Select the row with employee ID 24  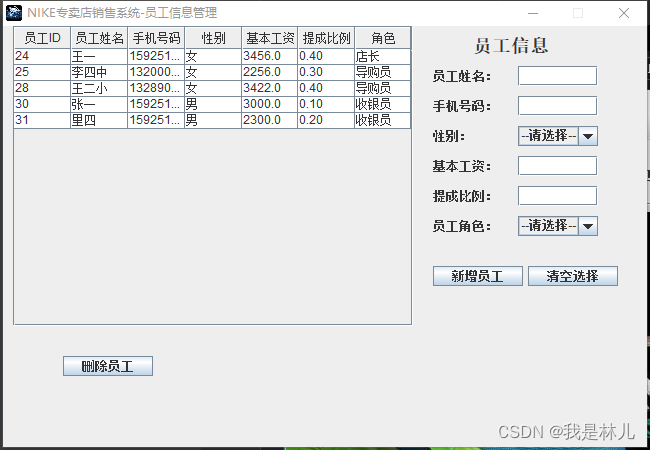(212, 56)
